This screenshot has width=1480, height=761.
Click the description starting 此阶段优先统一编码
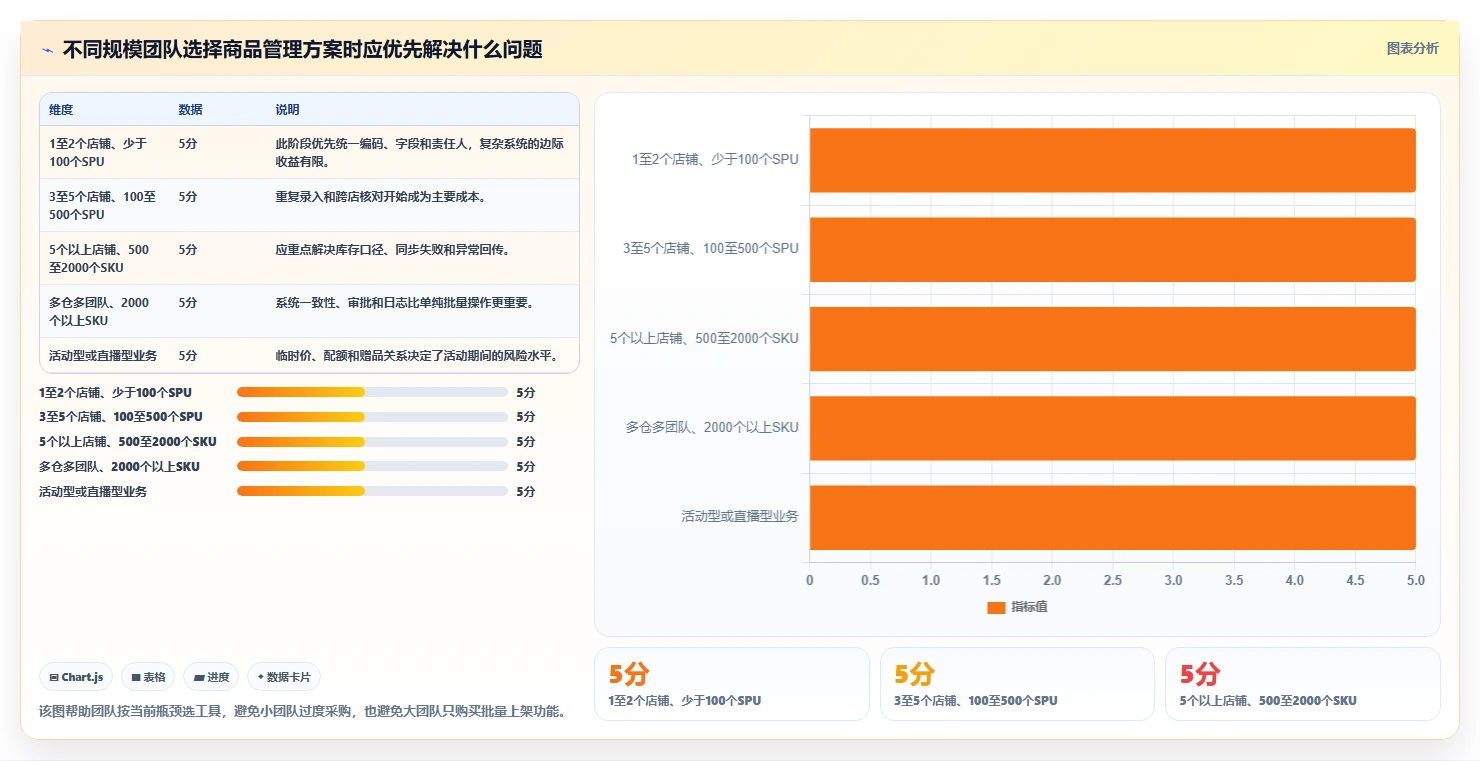pos(420,152)
